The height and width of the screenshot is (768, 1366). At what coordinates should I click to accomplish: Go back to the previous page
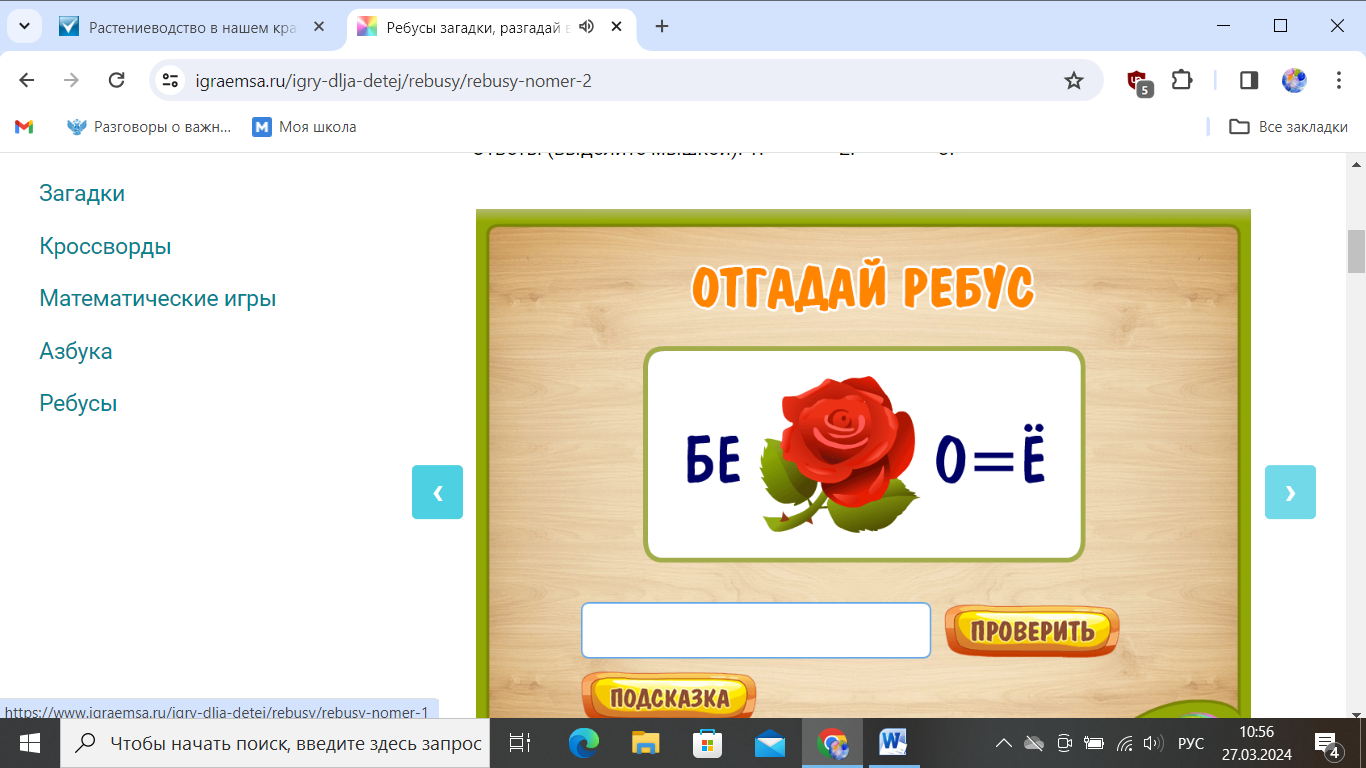coord(27,80)
